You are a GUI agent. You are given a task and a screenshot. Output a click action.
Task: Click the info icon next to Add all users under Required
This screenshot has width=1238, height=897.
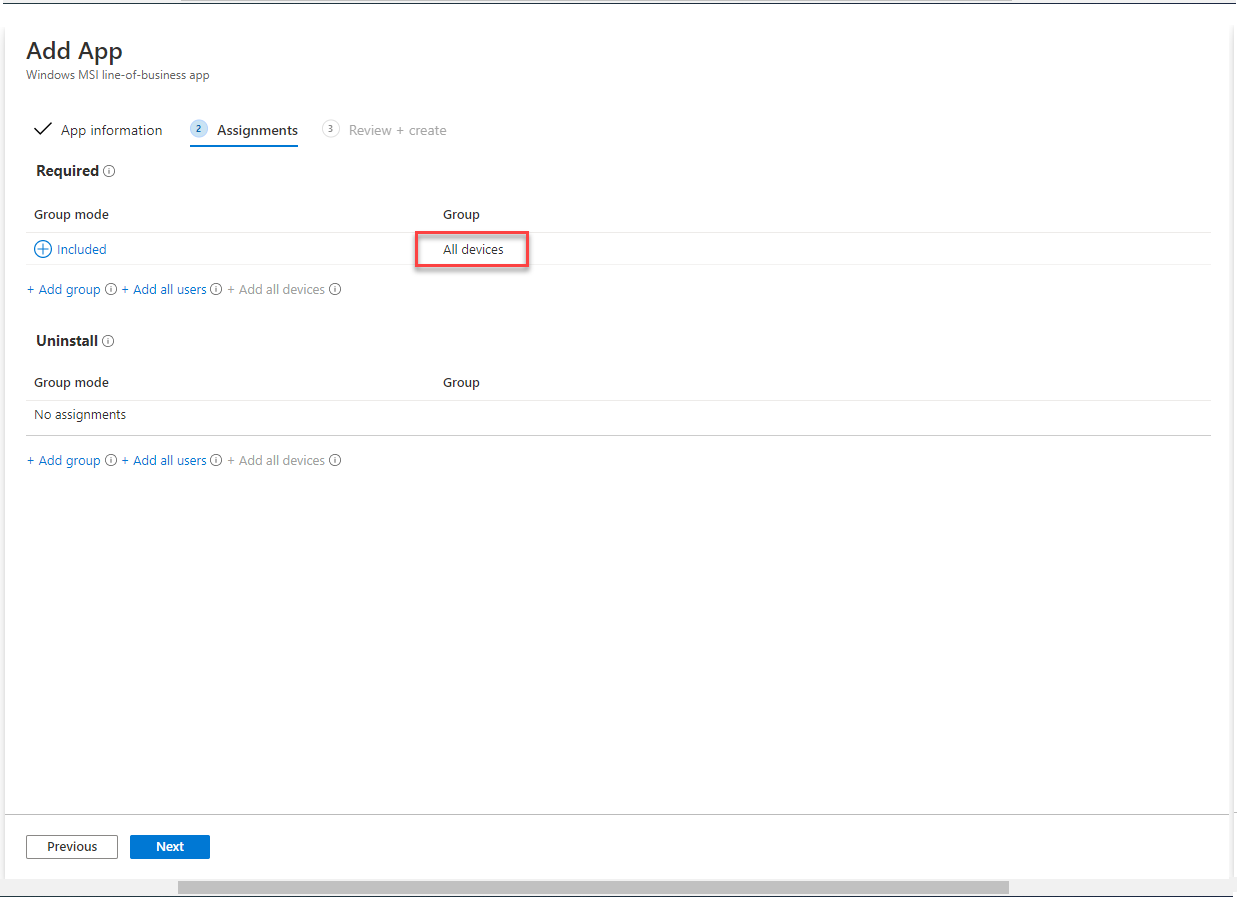click(x=216, y=289)
